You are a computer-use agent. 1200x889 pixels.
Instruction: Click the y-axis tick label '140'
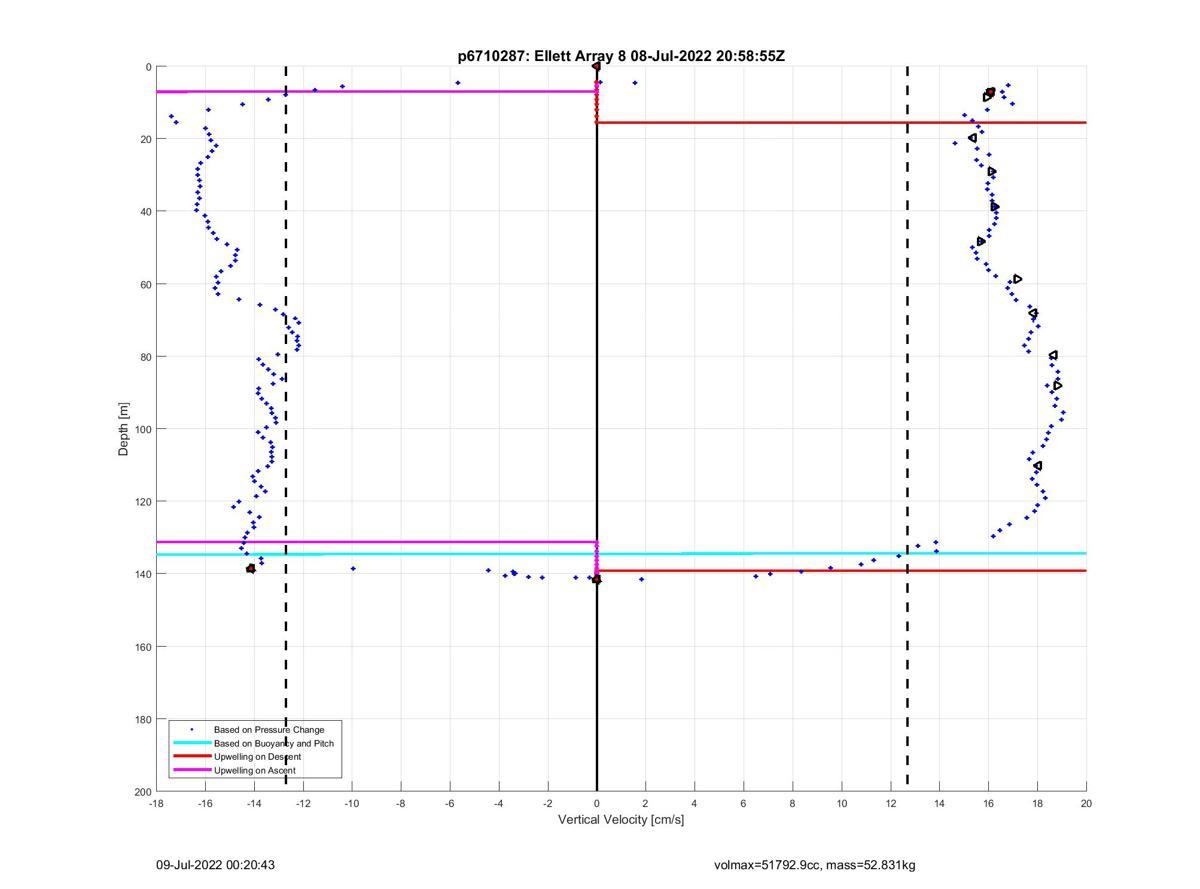click(142, 574)
